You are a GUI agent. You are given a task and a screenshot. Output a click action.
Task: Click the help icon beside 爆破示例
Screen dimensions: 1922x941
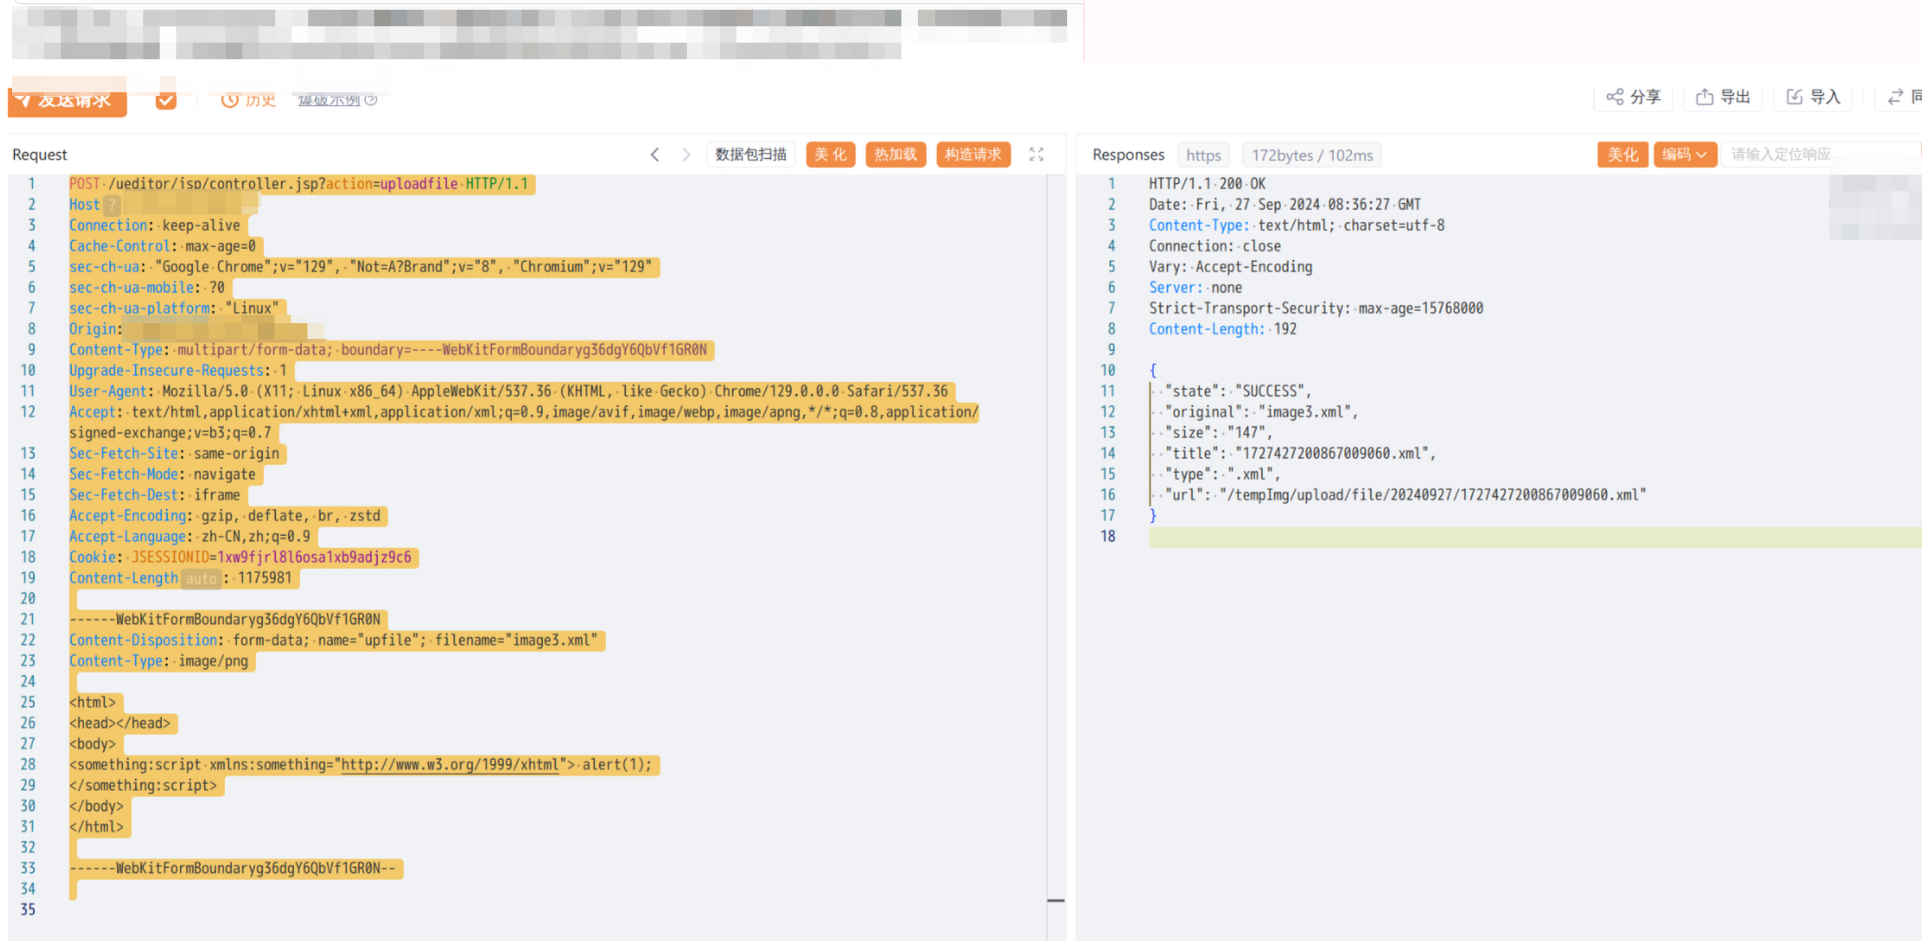[x=371, y=100]
